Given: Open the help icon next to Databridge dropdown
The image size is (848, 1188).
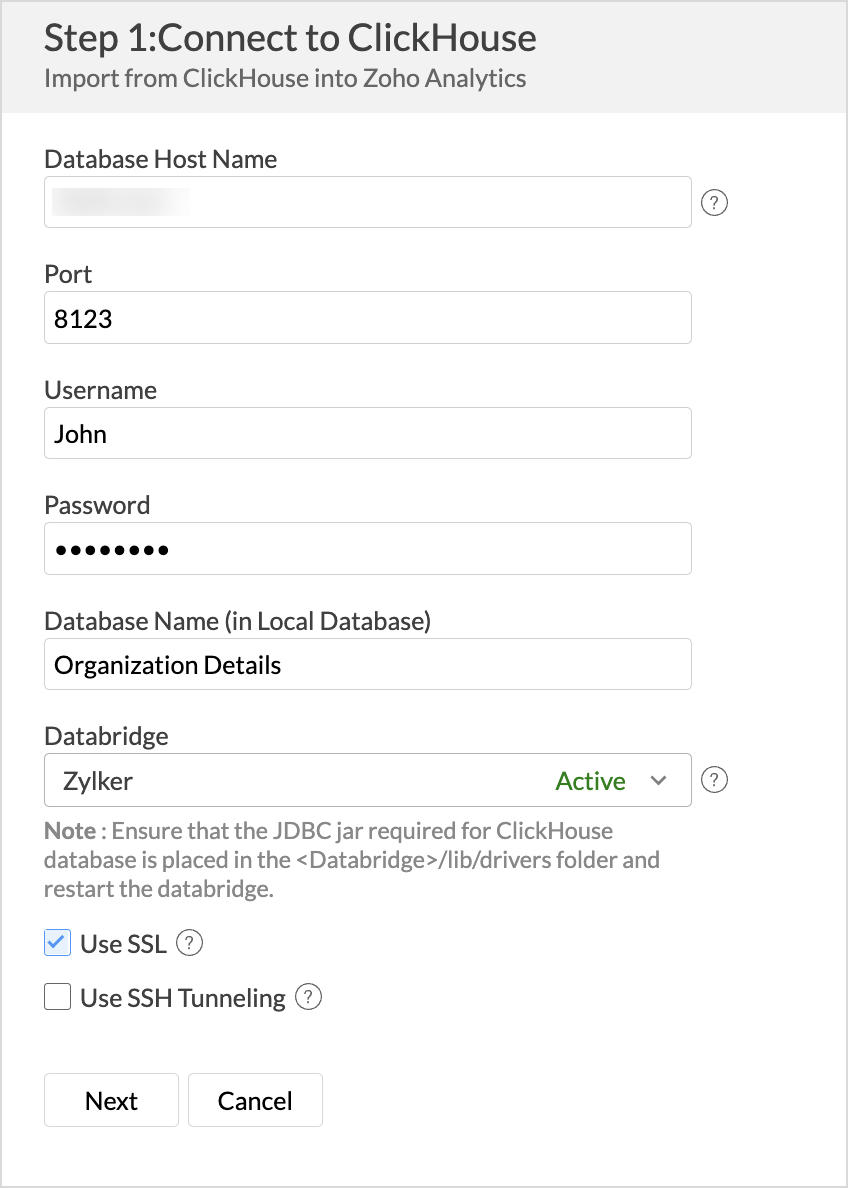Looking at the screenshot, I should click(714, 780).
